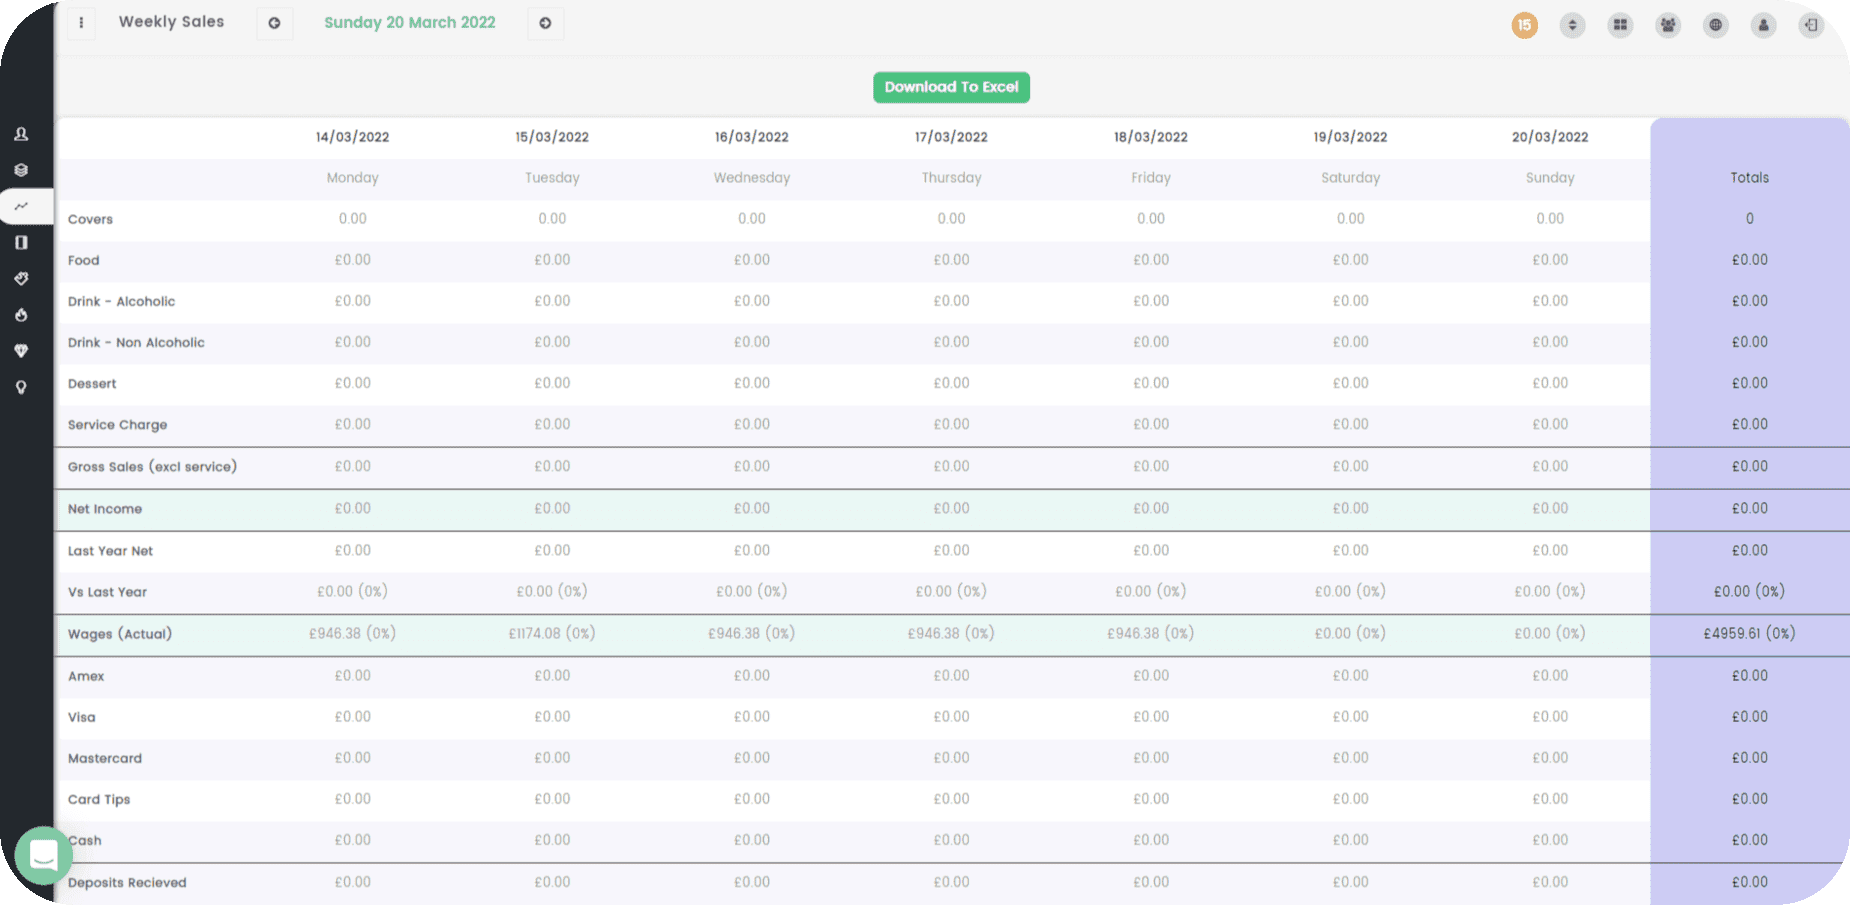Click the up-down sort arrows icon

[x=1572, y=25]
